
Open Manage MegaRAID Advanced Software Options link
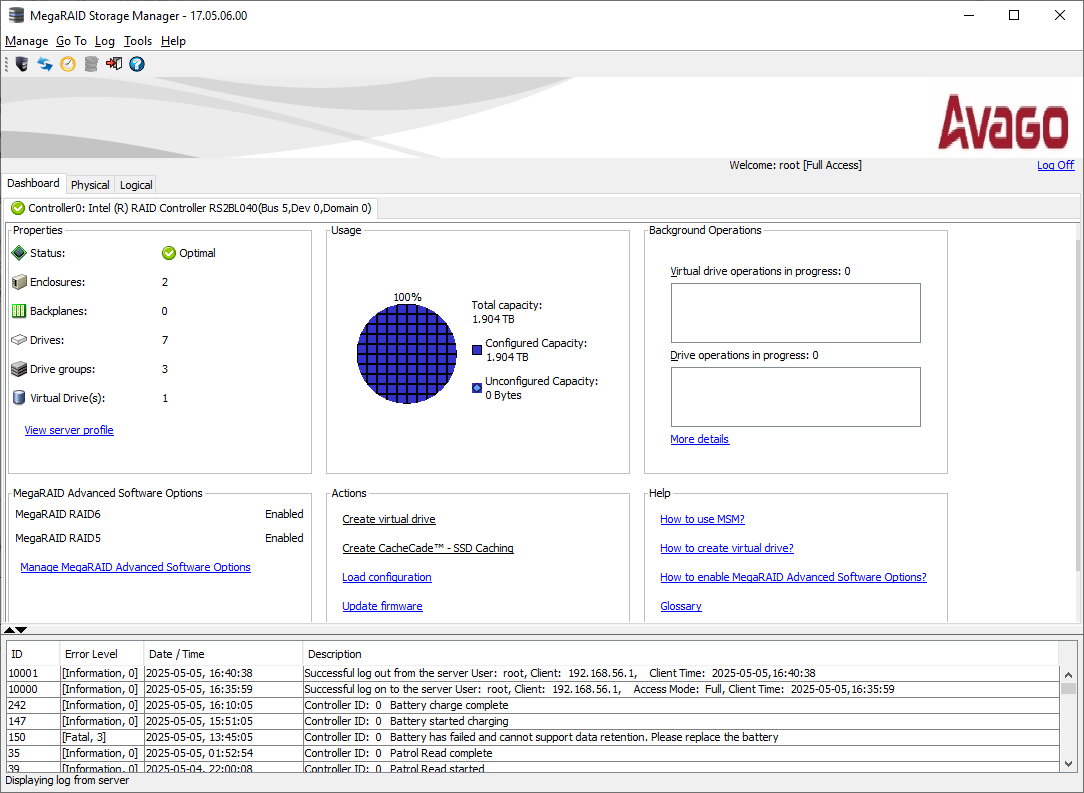pyautogui.click(x=136, y=567)
